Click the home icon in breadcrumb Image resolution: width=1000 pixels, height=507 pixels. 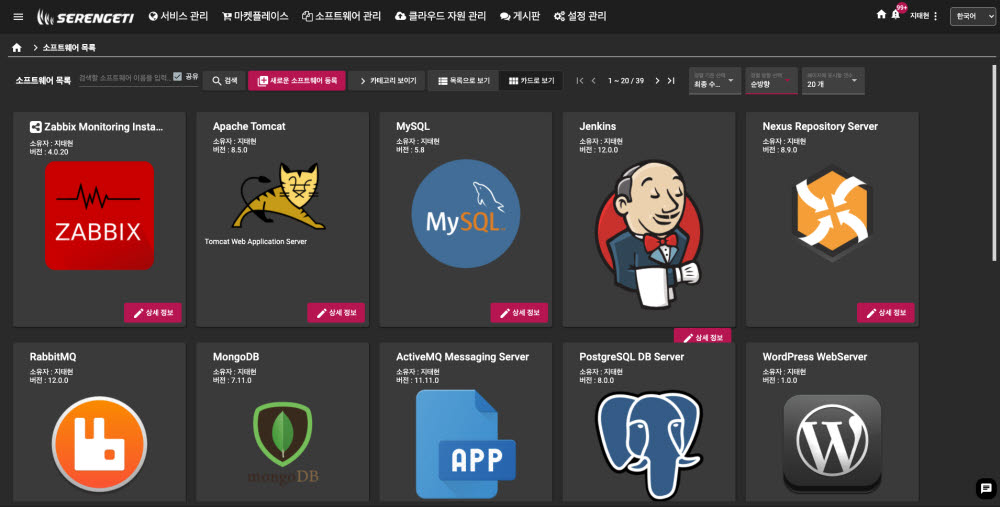17,47
